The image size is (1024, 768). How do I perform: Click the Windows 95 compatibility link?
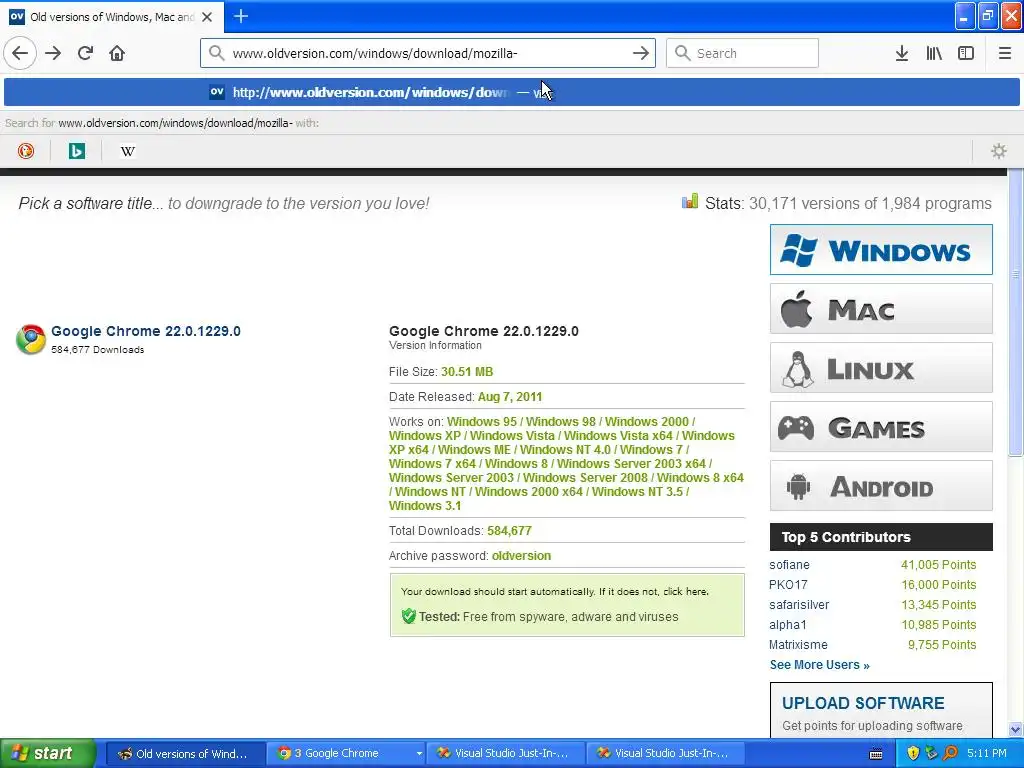coord(481,422)
